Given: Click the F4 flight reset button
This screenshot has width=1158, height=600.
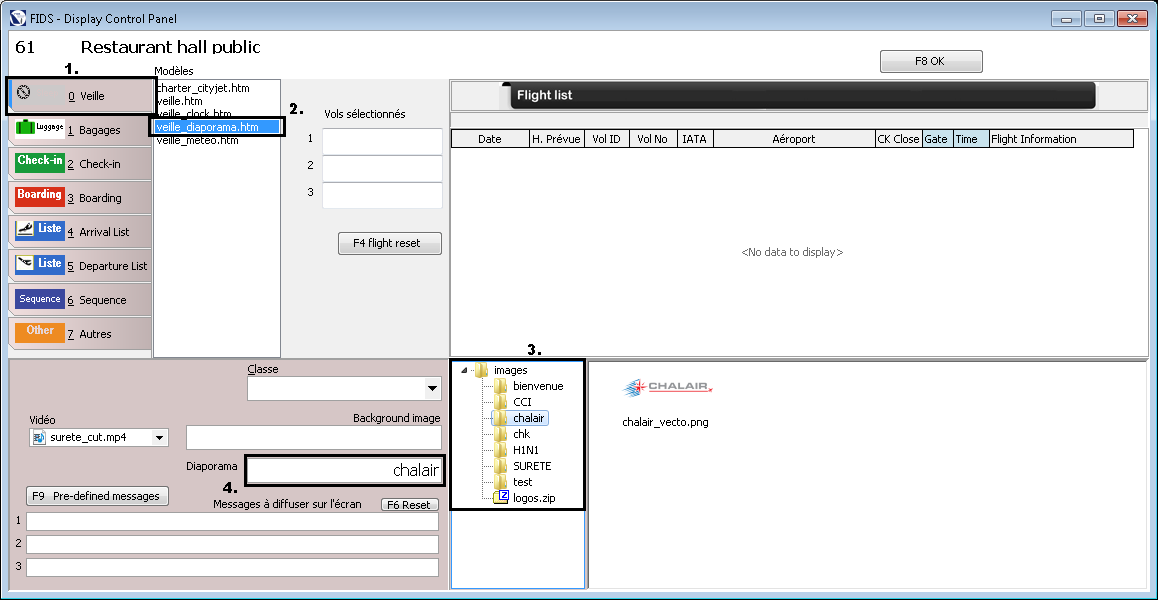Looking at the screenshot, I should [x=390, y=243].
